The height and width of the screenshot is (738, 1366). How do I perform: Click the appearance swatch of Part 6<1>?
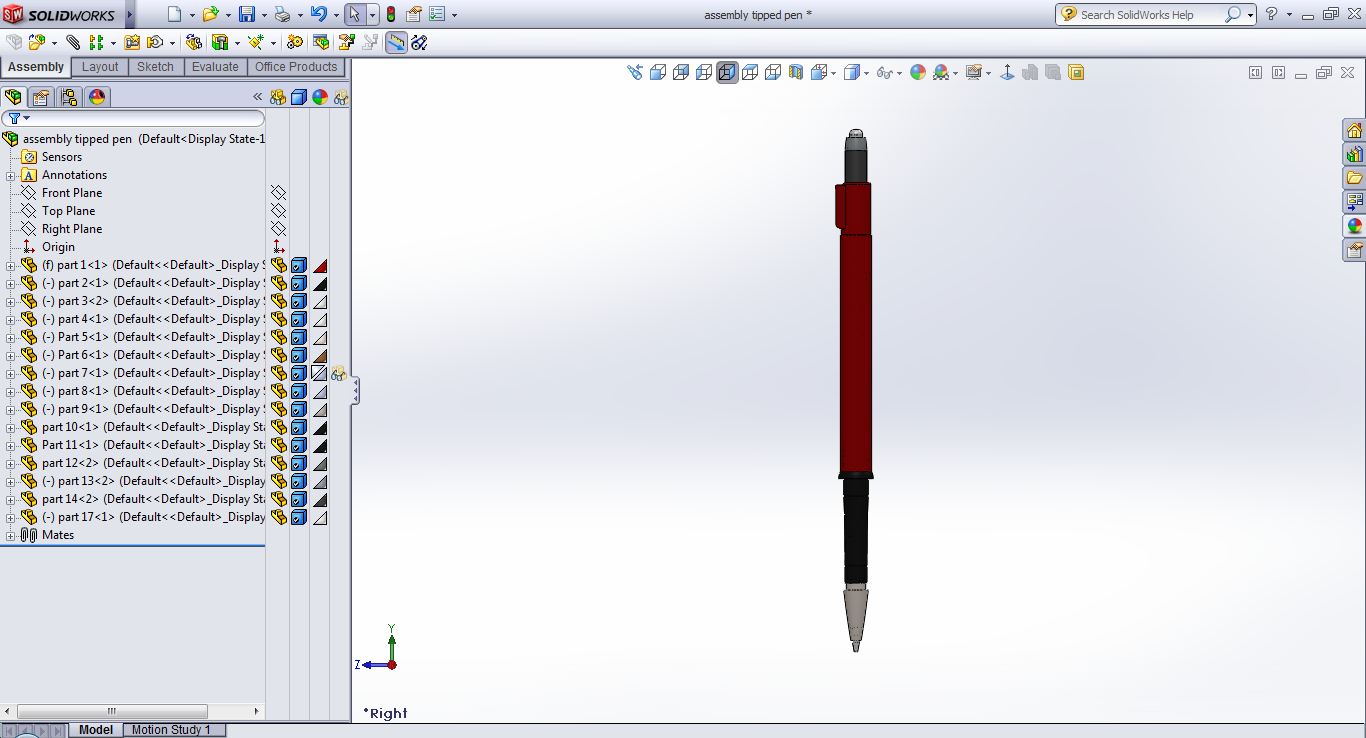(x=320, y=356)
